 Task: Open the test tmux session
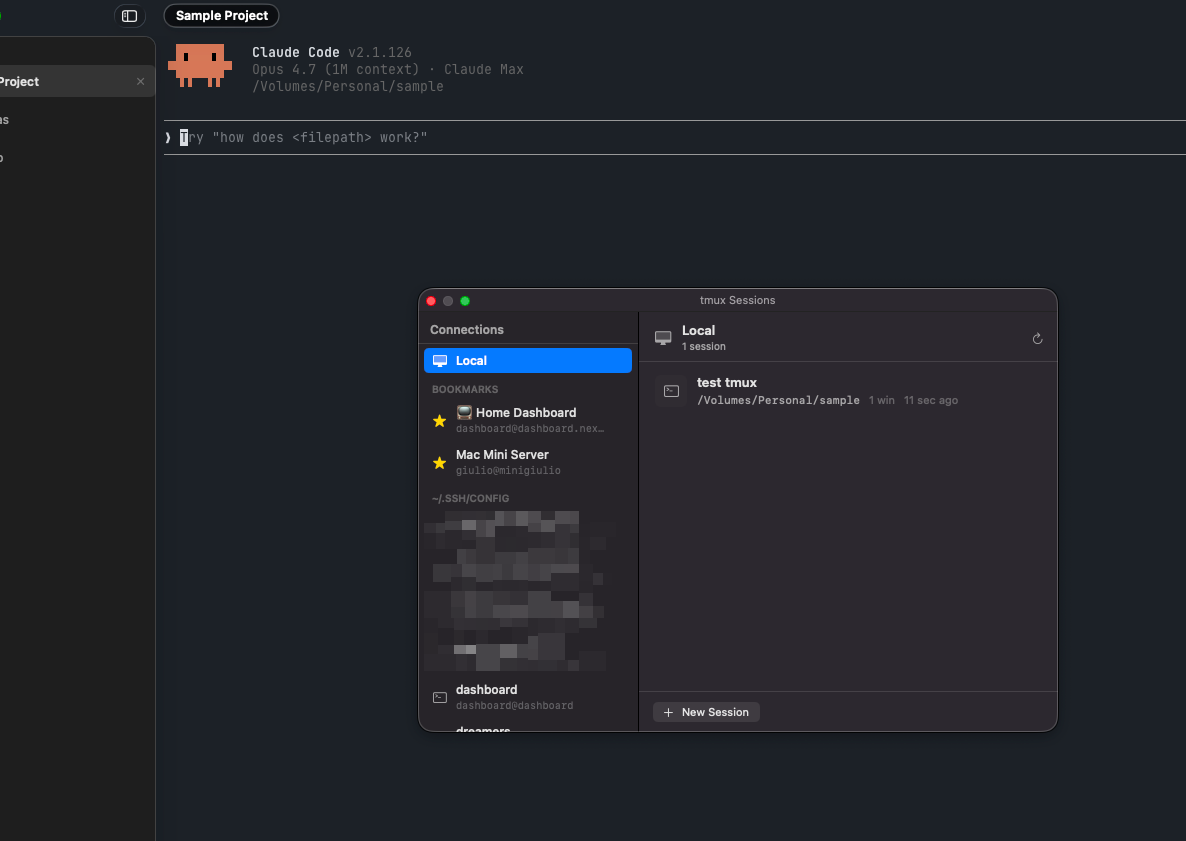848,391
